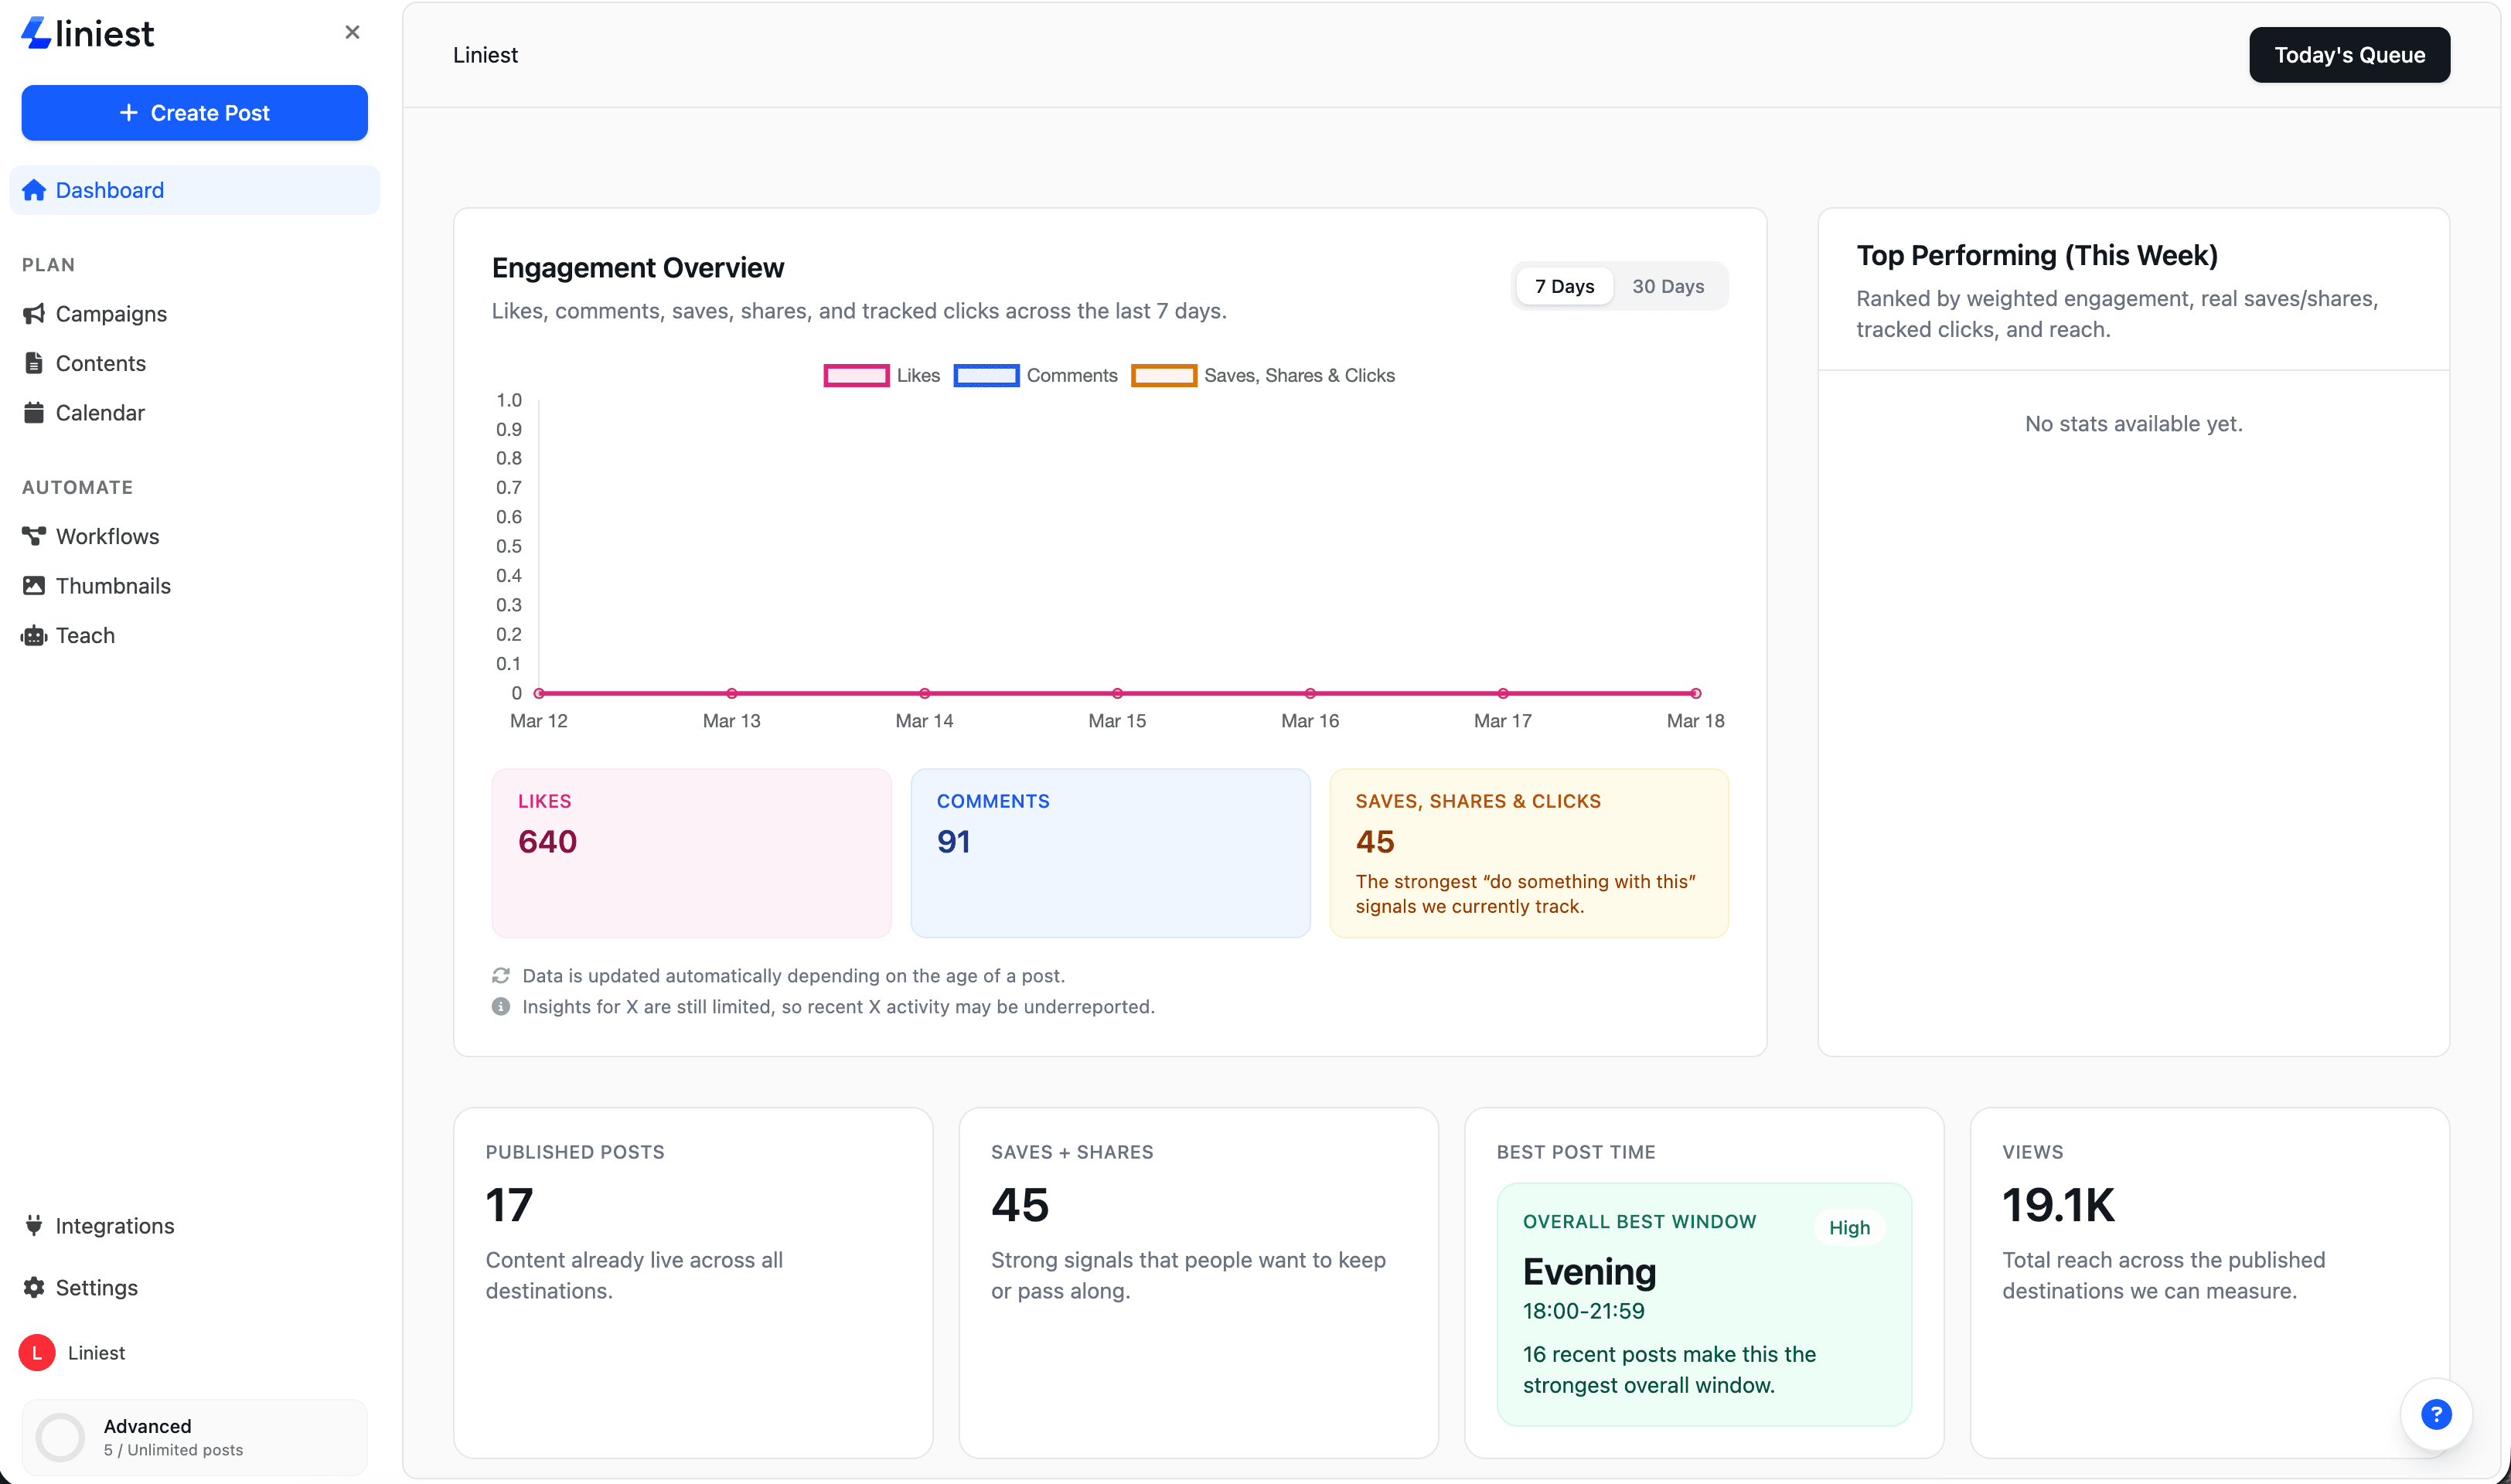
Task: Open the Integrations crown icon
Action: click(35, 1225)
